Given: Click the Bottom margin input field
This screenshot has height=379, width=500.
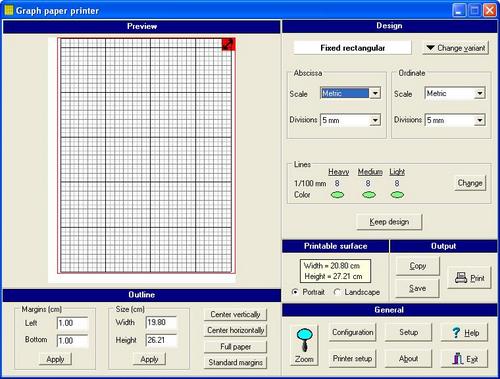Looking at the screenshot, I should click(x=72, y=341).
